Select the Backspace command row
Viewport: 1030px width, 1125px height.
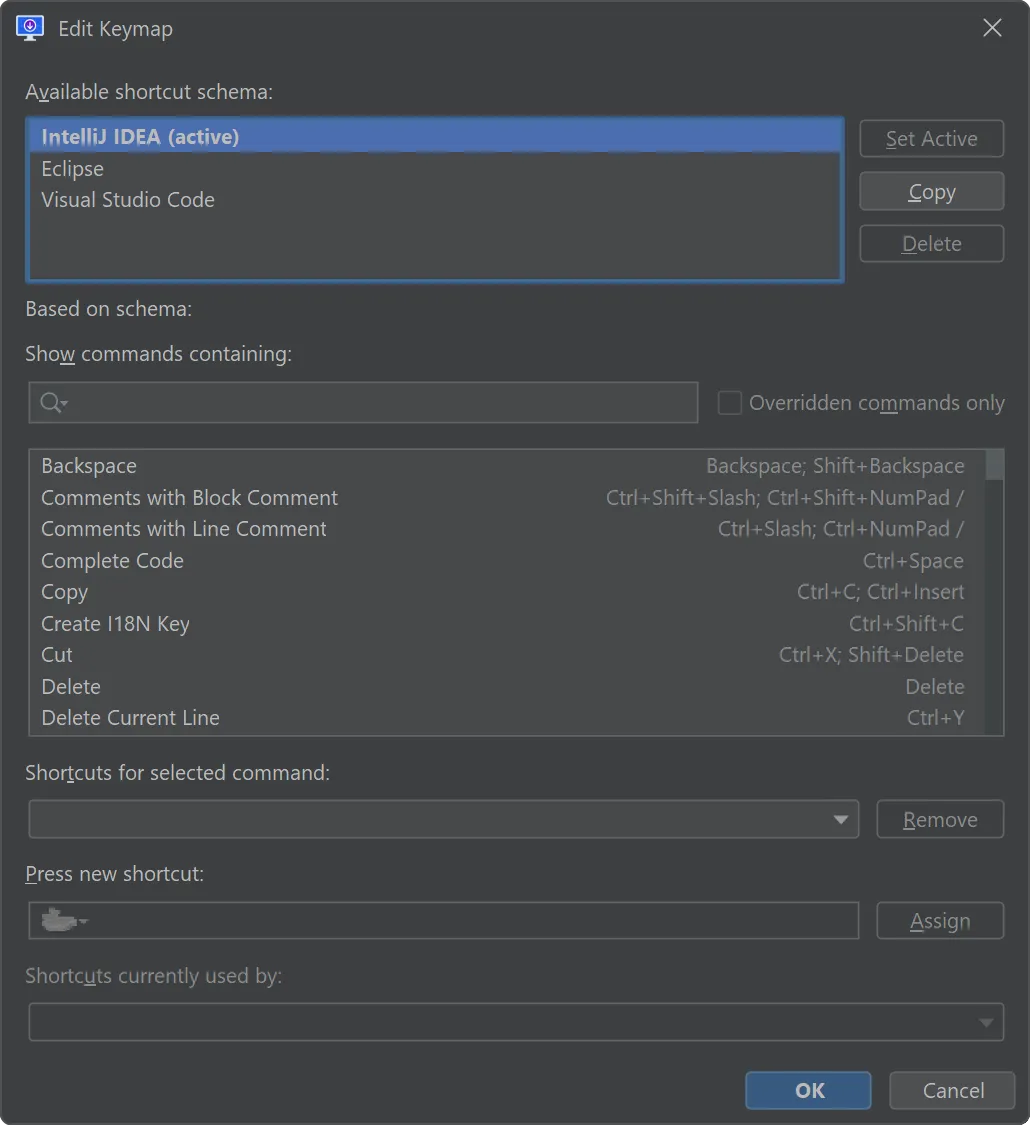pyautogui.click(x=507, y=466)
